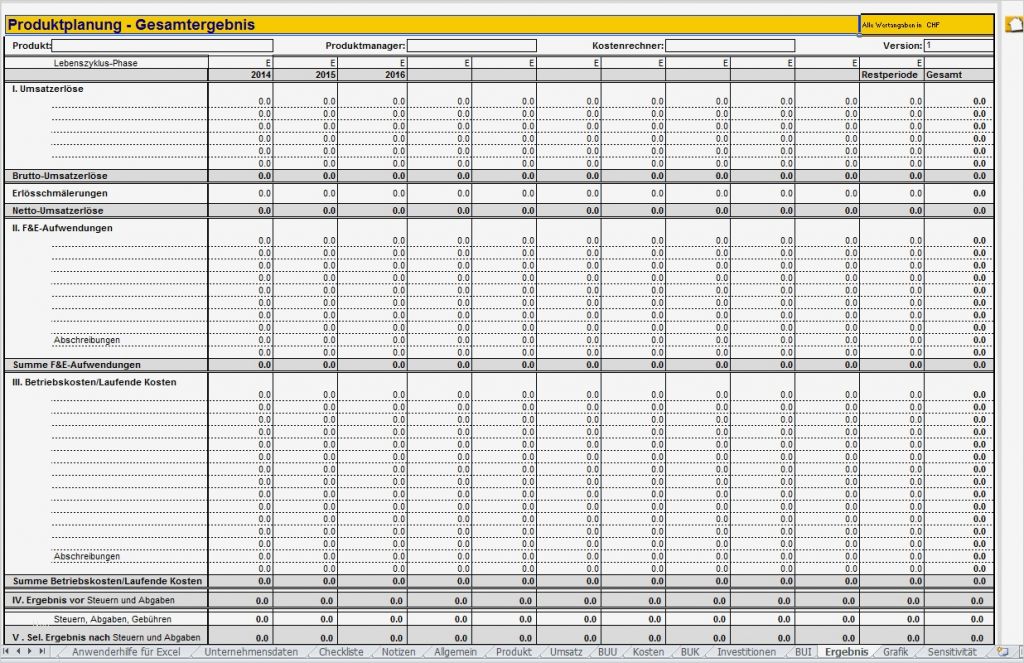Open the Sensitivität tab
Screen dimensions: 1024x663
pyautogui.click(x=952, y=652)
